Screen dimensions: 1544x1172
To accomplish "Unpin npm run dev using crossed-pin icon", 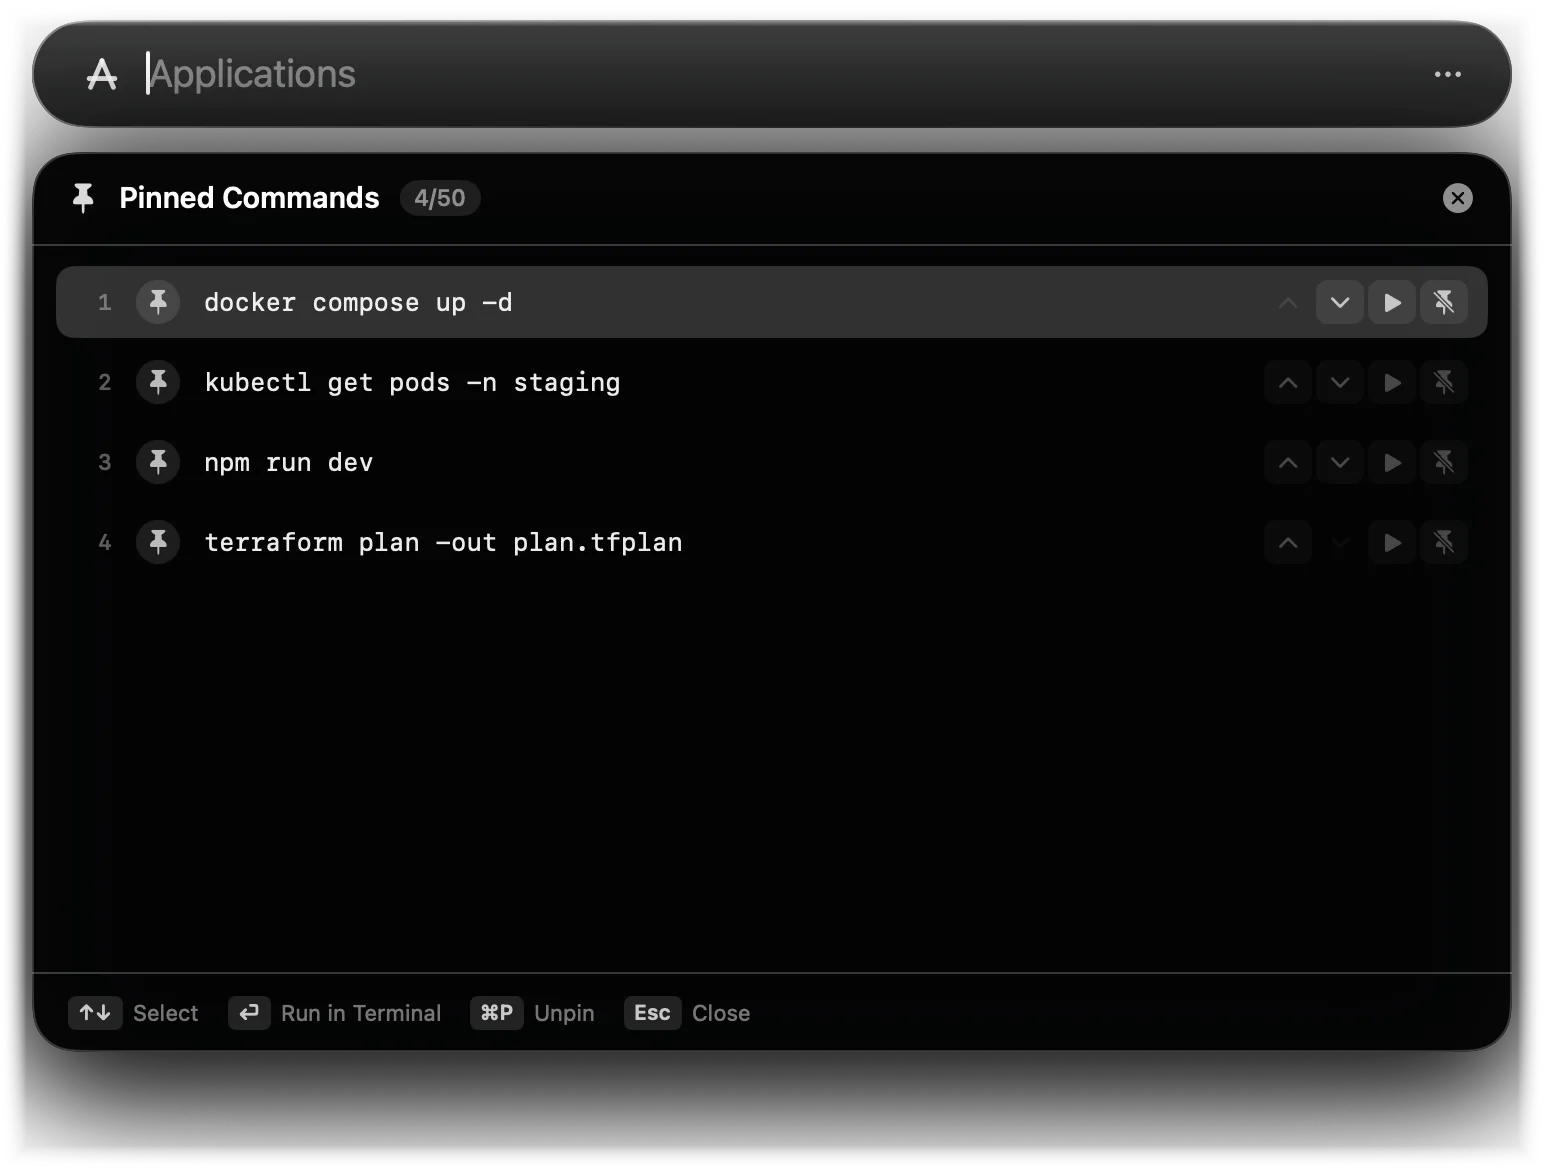I will click(1444, 462).
